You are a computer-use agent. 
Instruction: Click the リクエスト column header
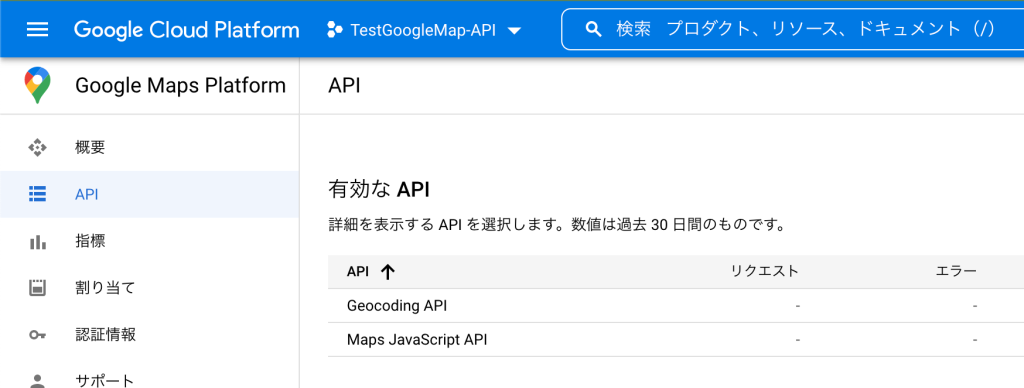tap(765, 272)
